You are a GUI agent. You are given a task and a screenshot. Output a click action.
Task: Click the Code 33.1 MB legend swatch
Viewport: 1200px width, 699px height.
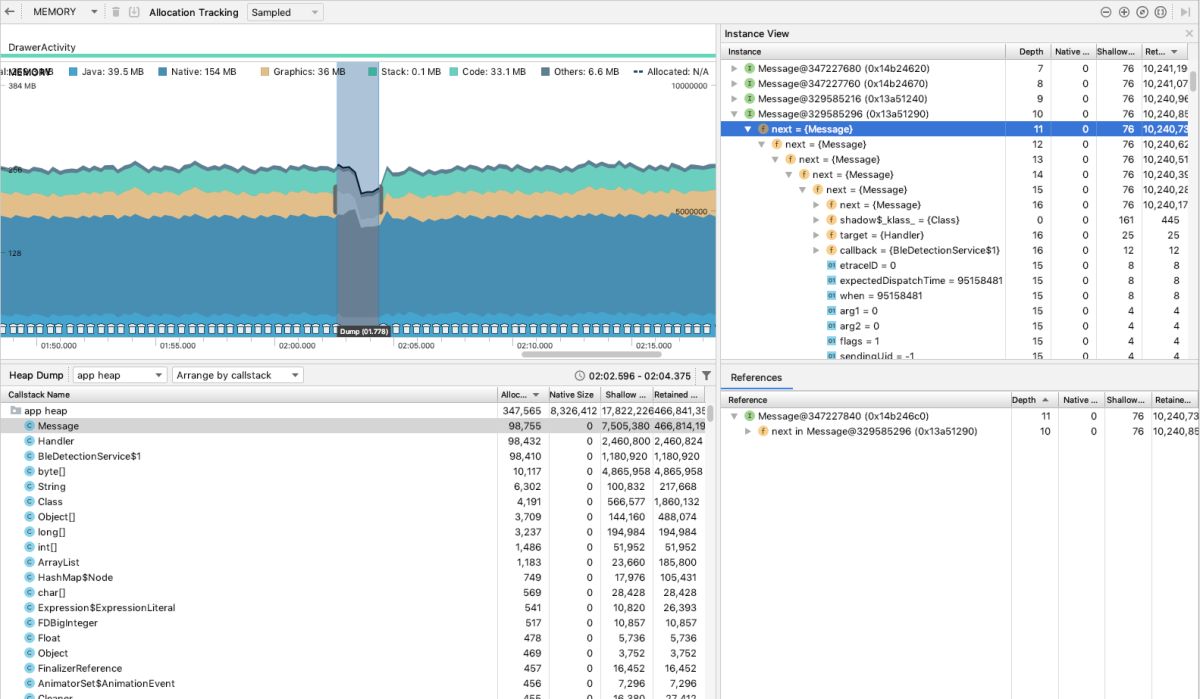tap(454, 72)
